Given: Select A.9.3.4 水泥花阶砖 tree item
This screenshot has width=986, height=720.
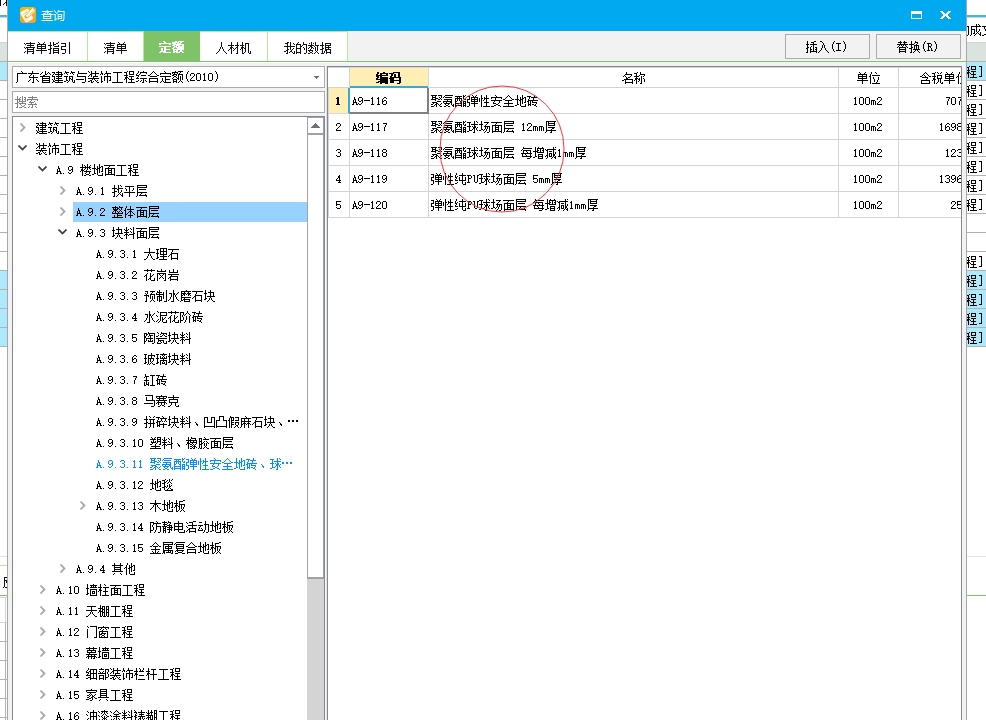Looking at the screenshot, I should click(149, 317).
